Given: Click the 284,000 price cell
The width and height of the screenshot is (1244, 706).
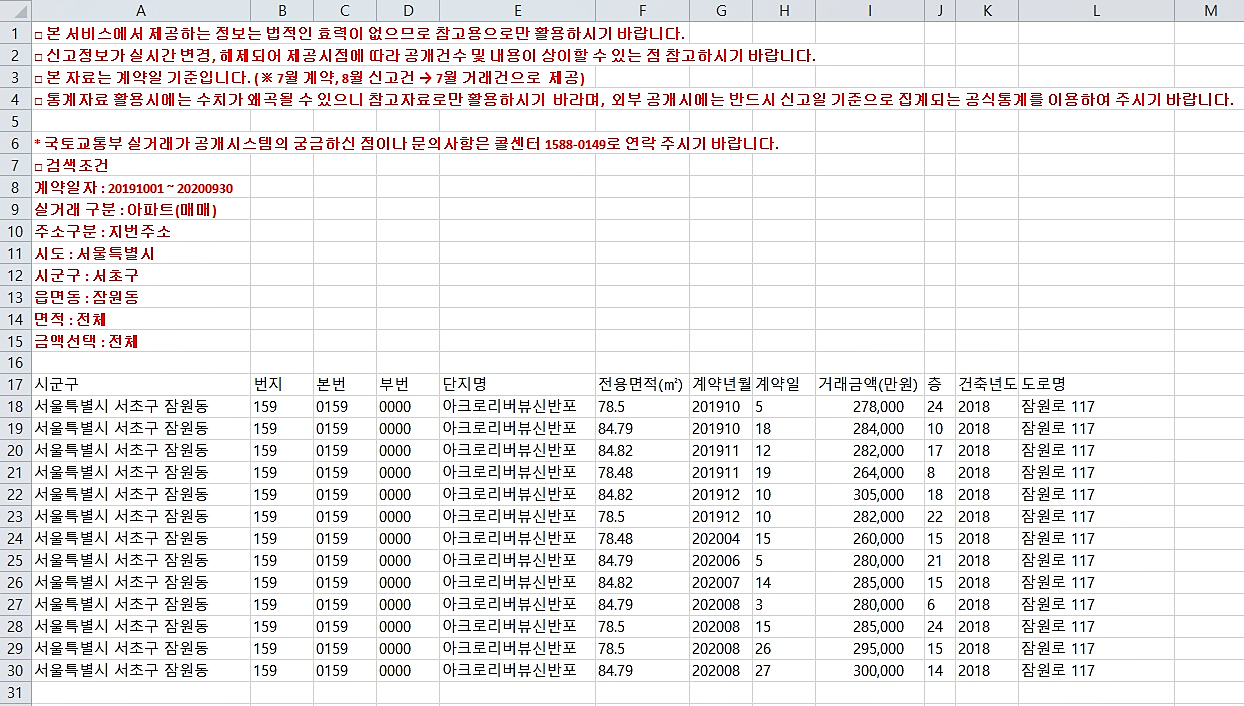Looking at the screenshot, I should coord(869,428).
